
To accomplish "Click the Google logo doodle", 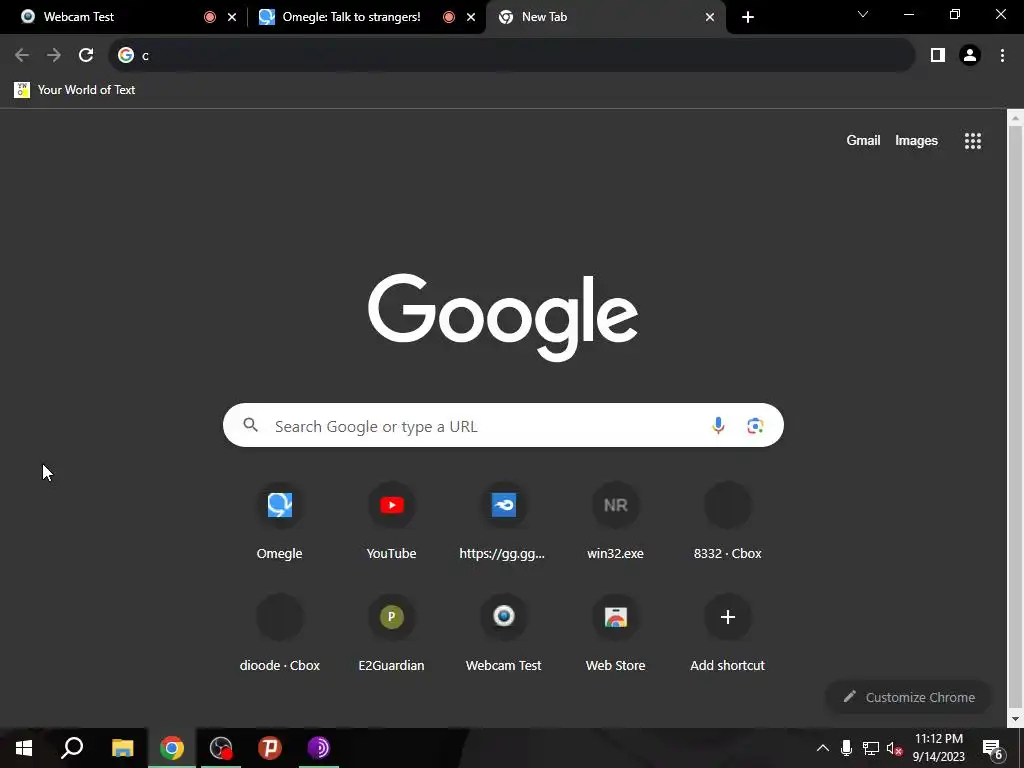I will pos(503,317).
